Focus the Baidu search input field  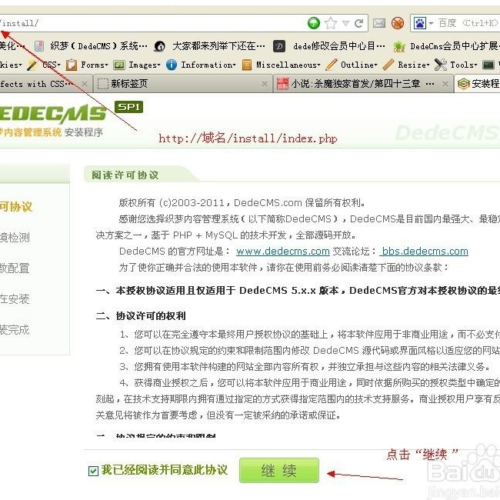468,23
